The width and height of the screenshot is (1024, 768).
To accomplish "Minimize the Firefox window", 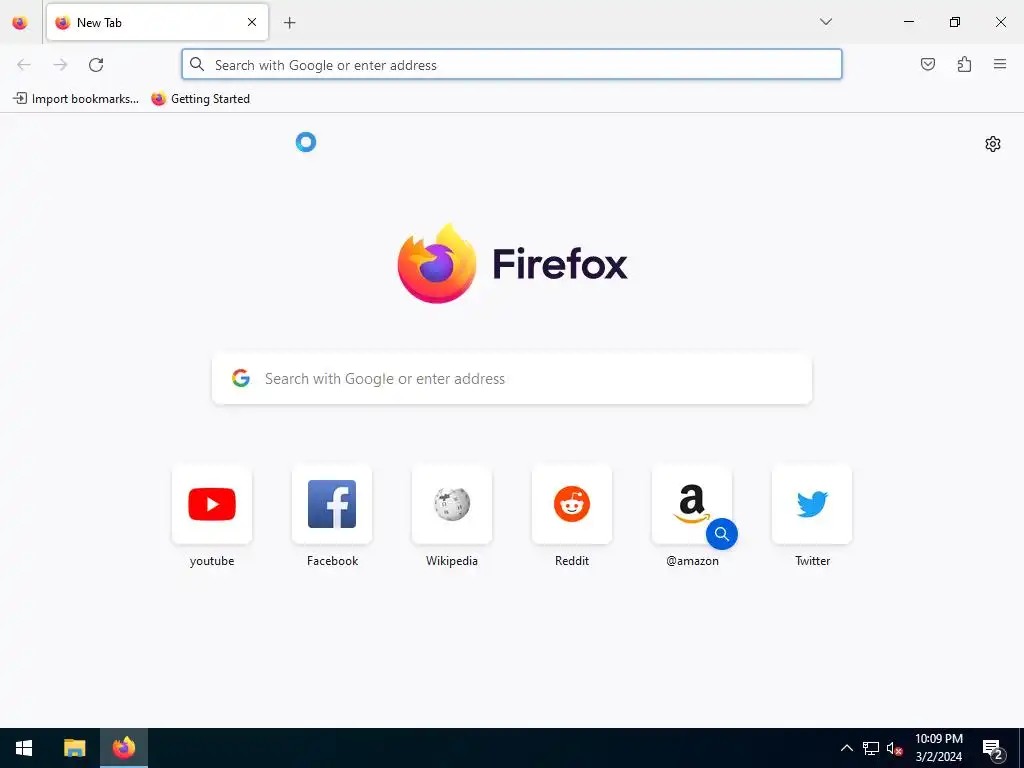I will (x=908, y=22).
